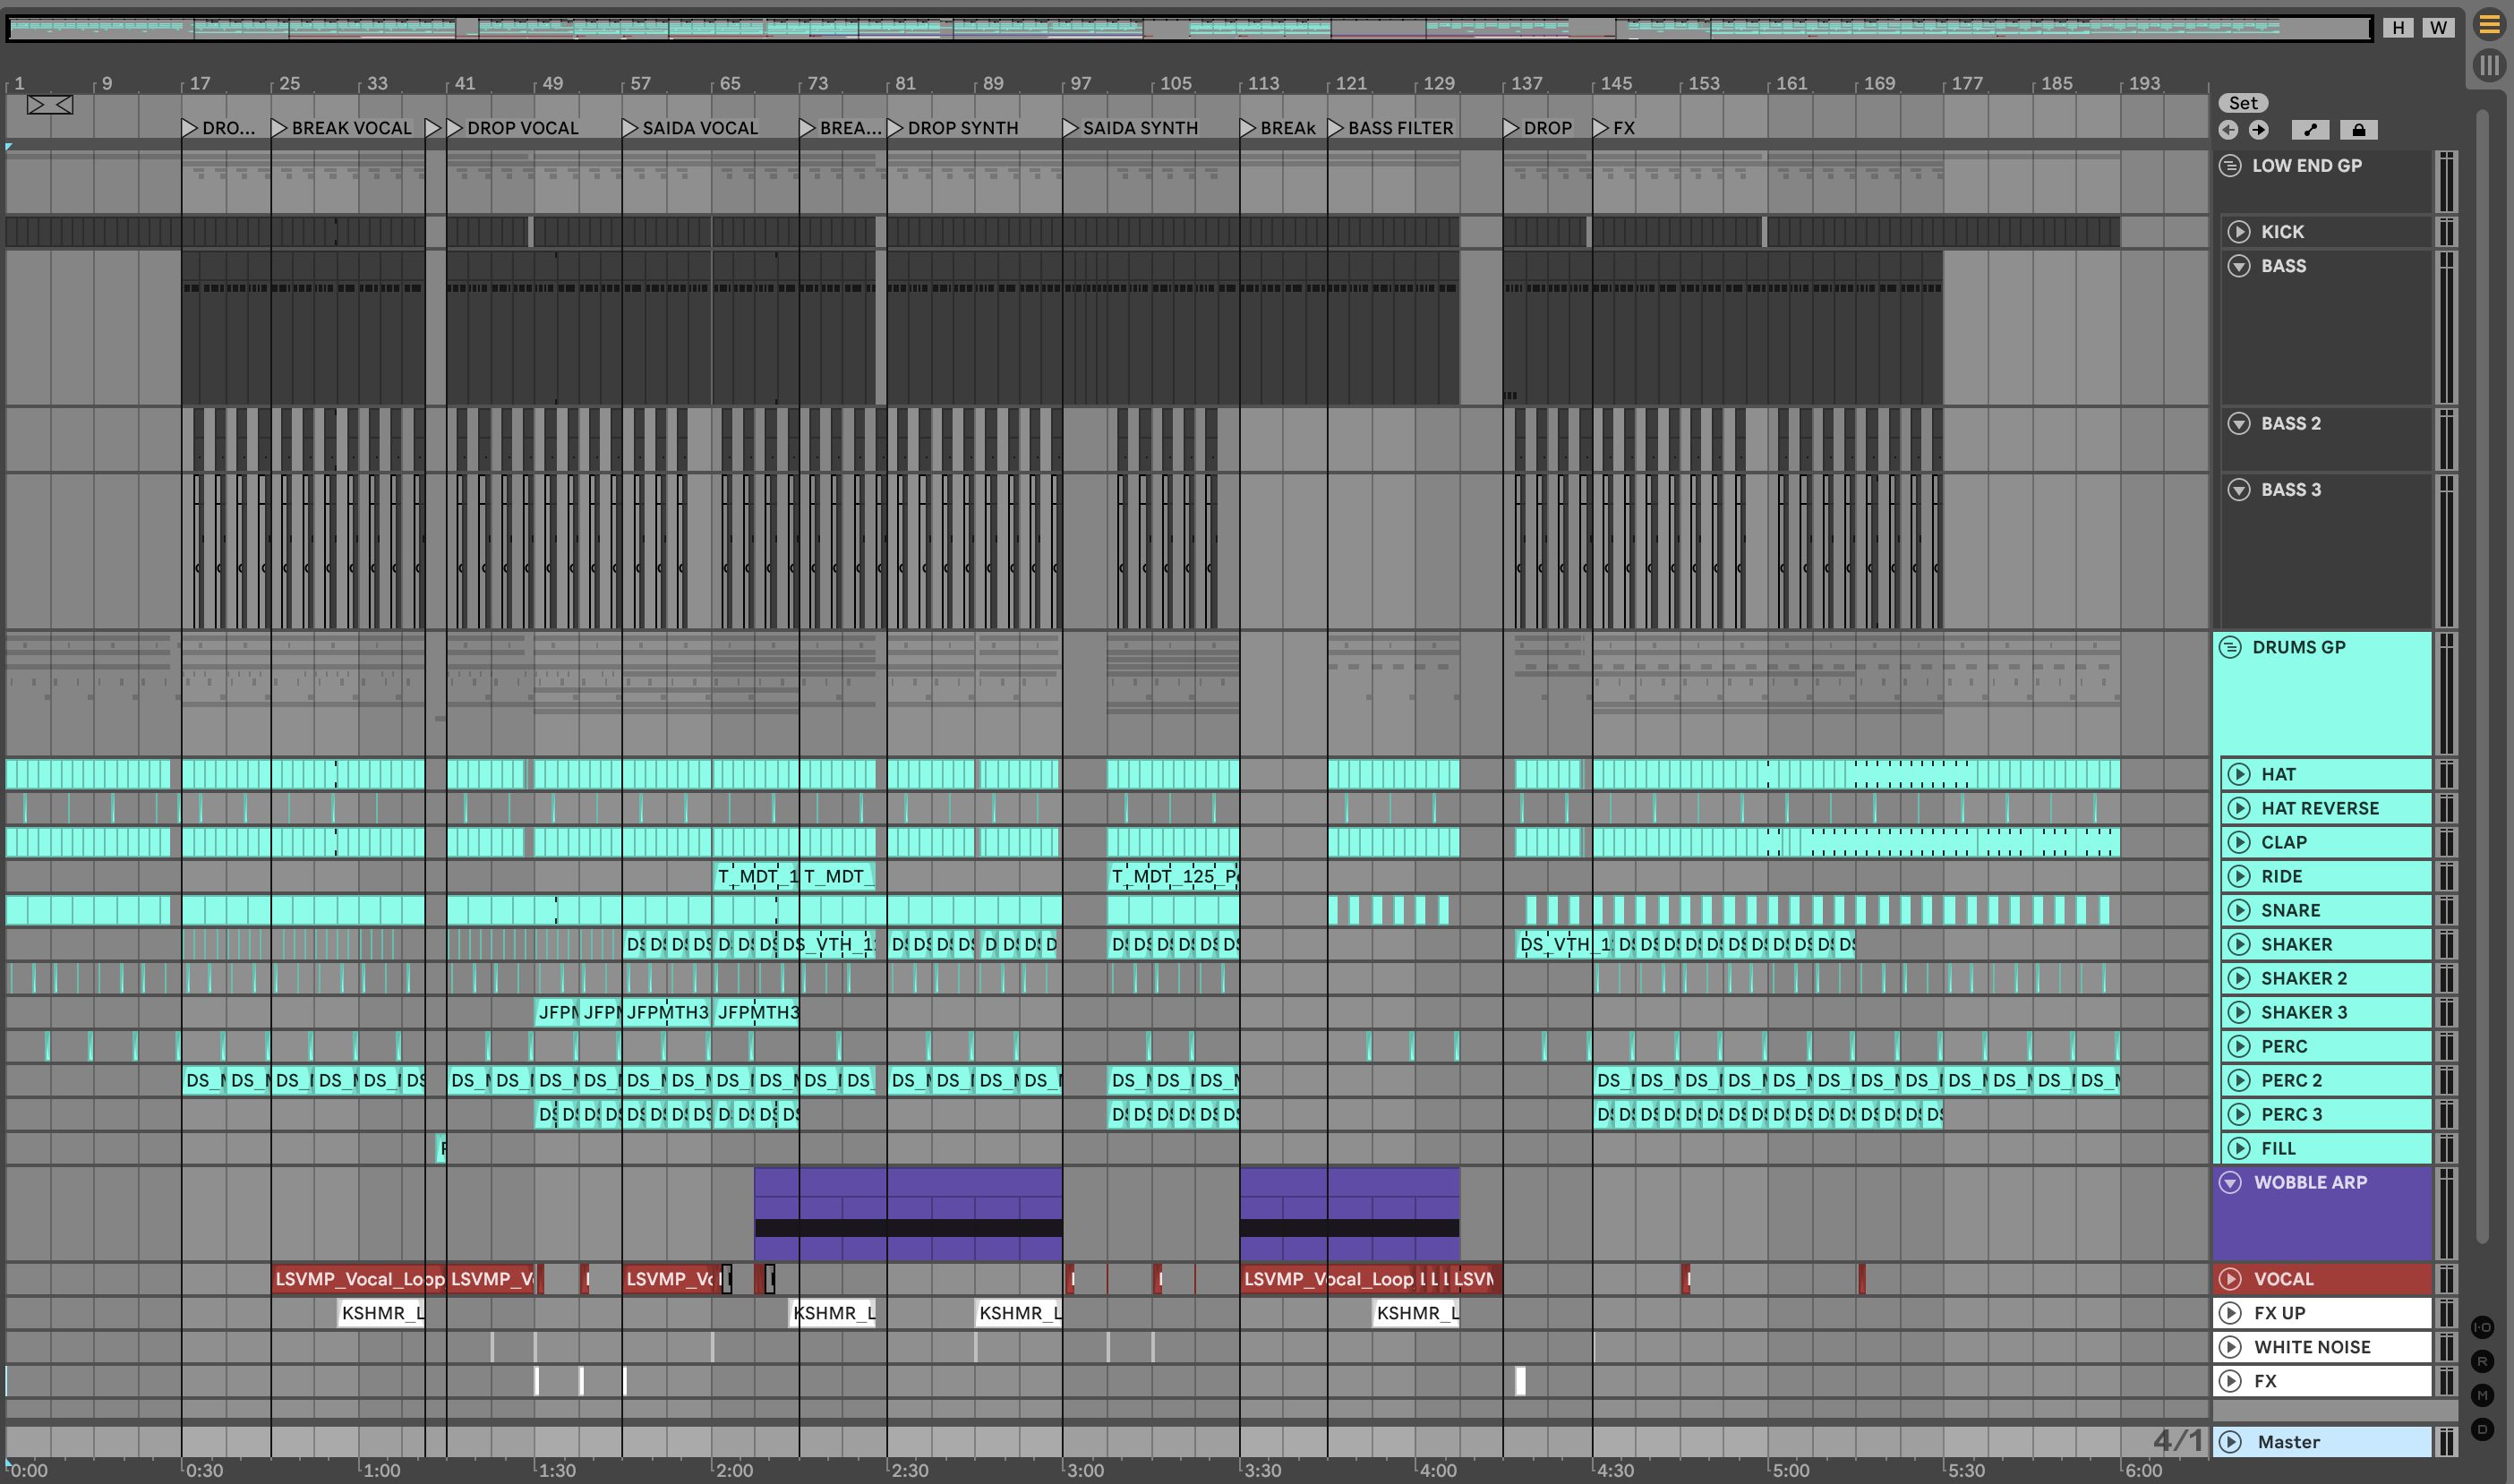Click the DRUMS GP group fold icon

[x=2230, y=647]
